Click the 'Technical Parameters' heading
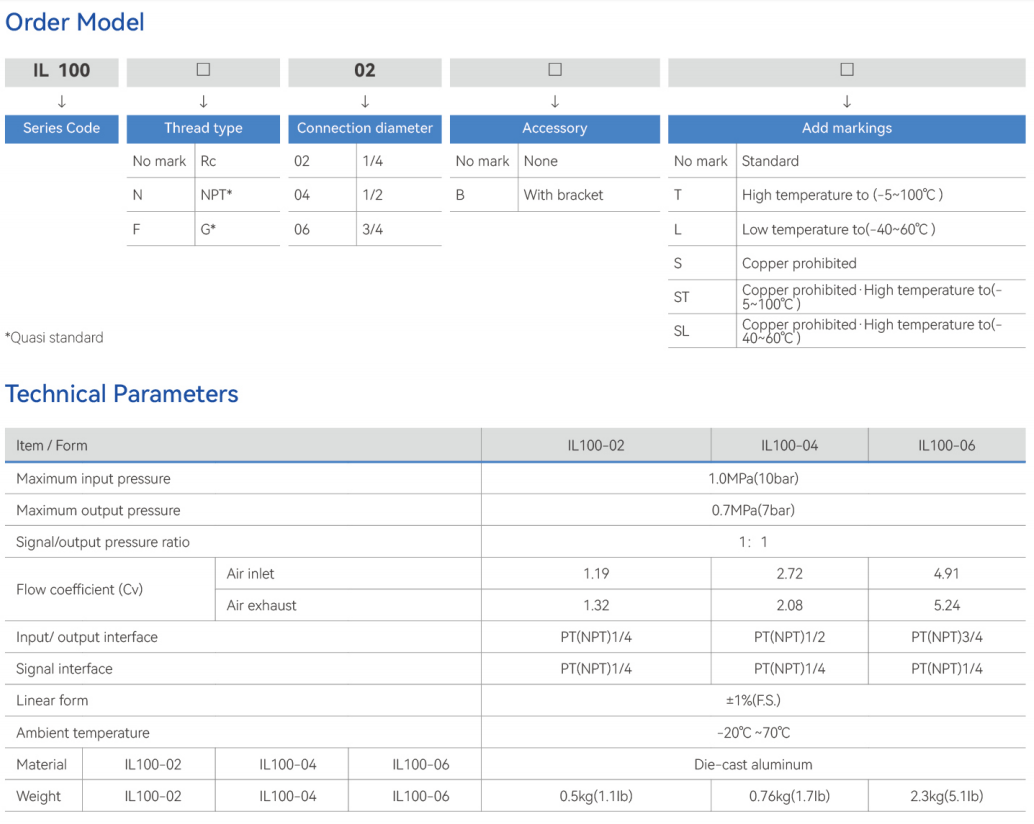This screenshot has width=1034, height=824. [122, 394]
